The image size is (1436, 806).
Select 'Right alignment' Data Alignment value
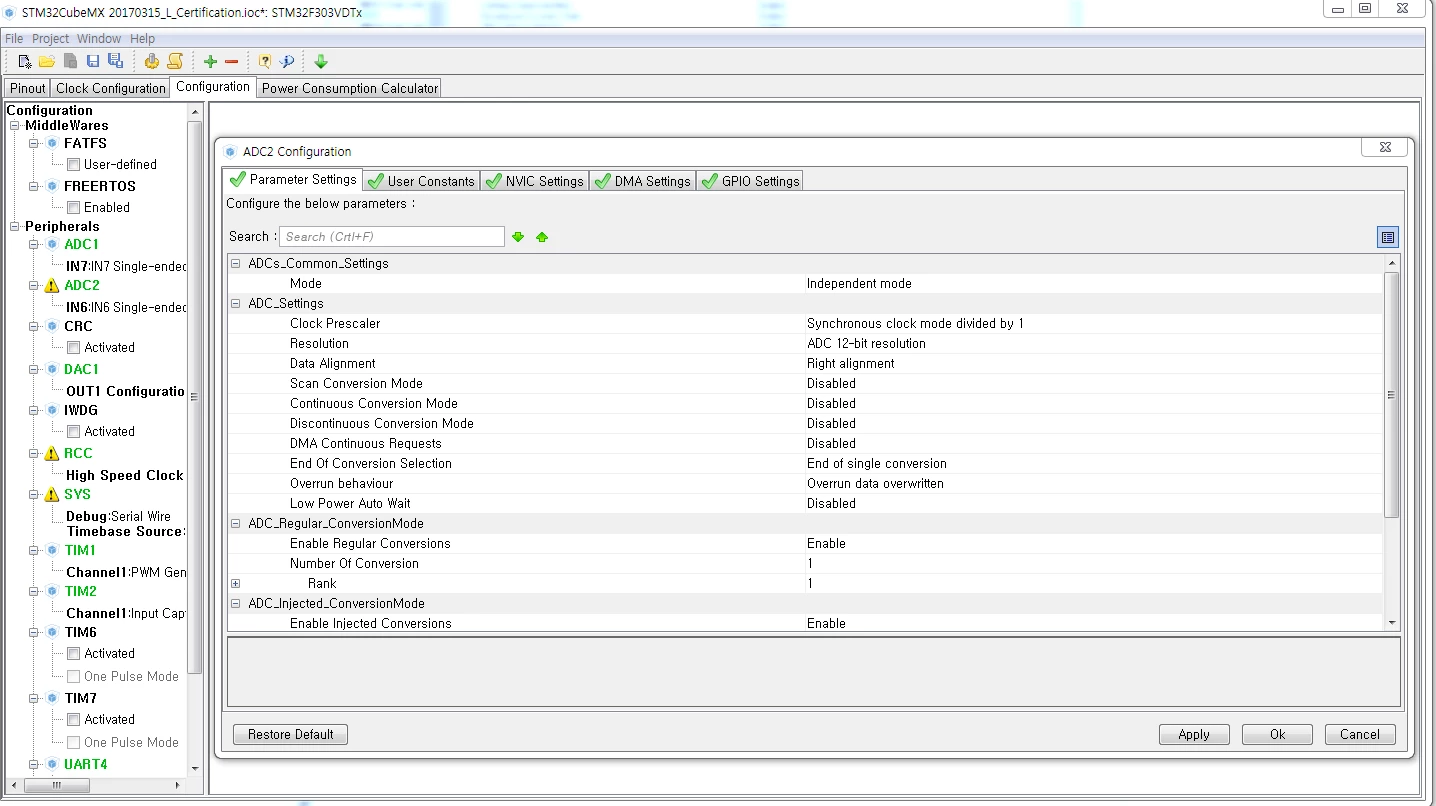pos(851,364)
